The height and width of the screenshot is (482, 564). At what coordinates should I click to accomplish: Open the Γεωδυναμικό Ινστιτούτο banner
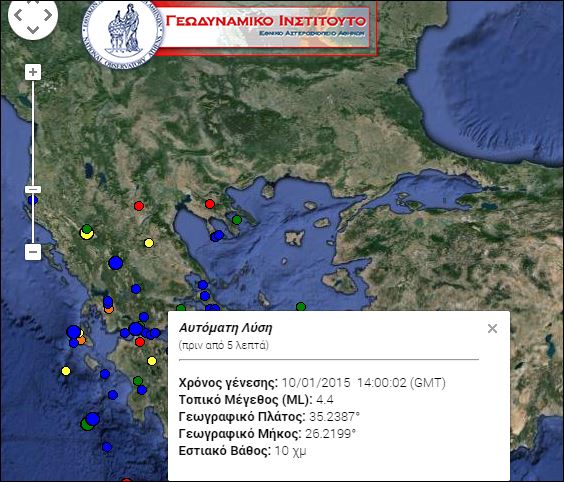coord(267,28)
